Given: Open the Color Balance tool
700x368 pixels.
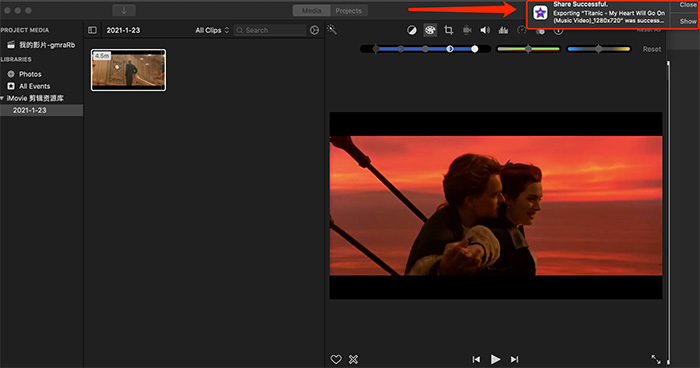Looking at the screenshot, I should coord(412,30).
